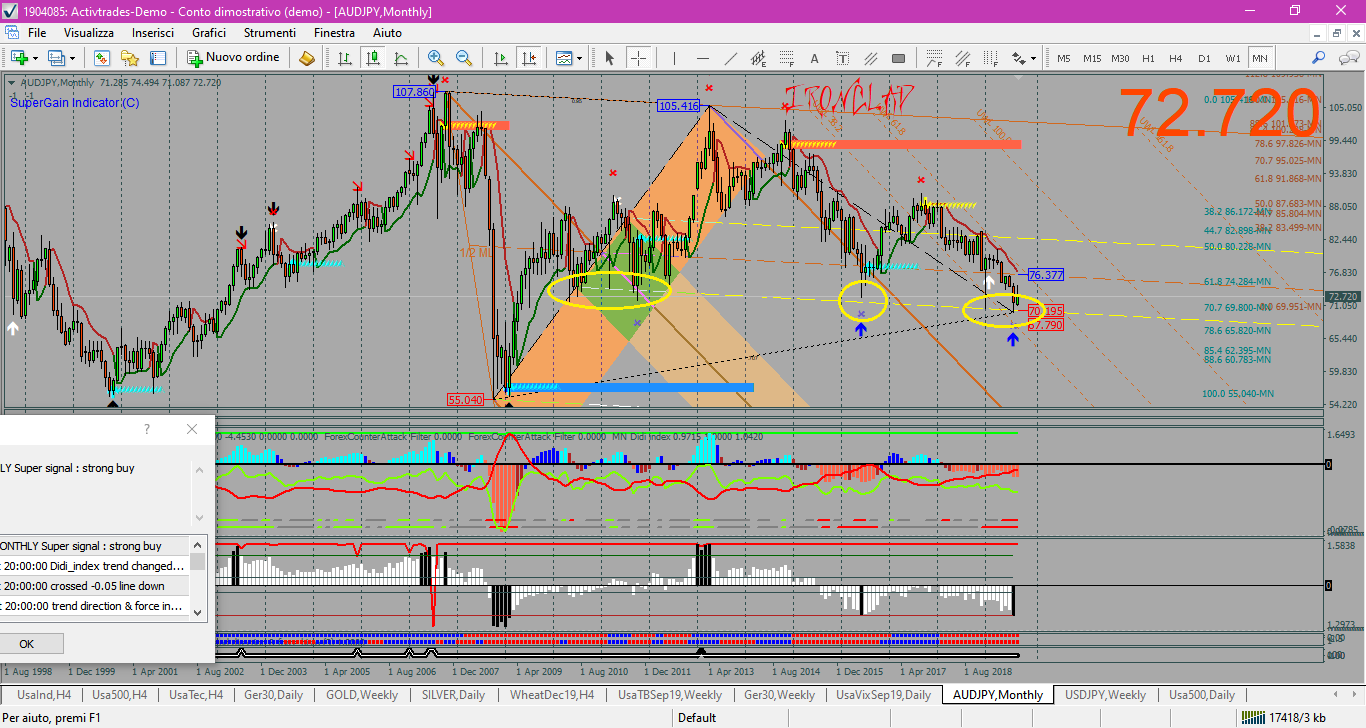Image resolution: width=1366 pixels, height=728 pixels.
Task: Select the crosshair tool
Action: [x=637, y=58]
